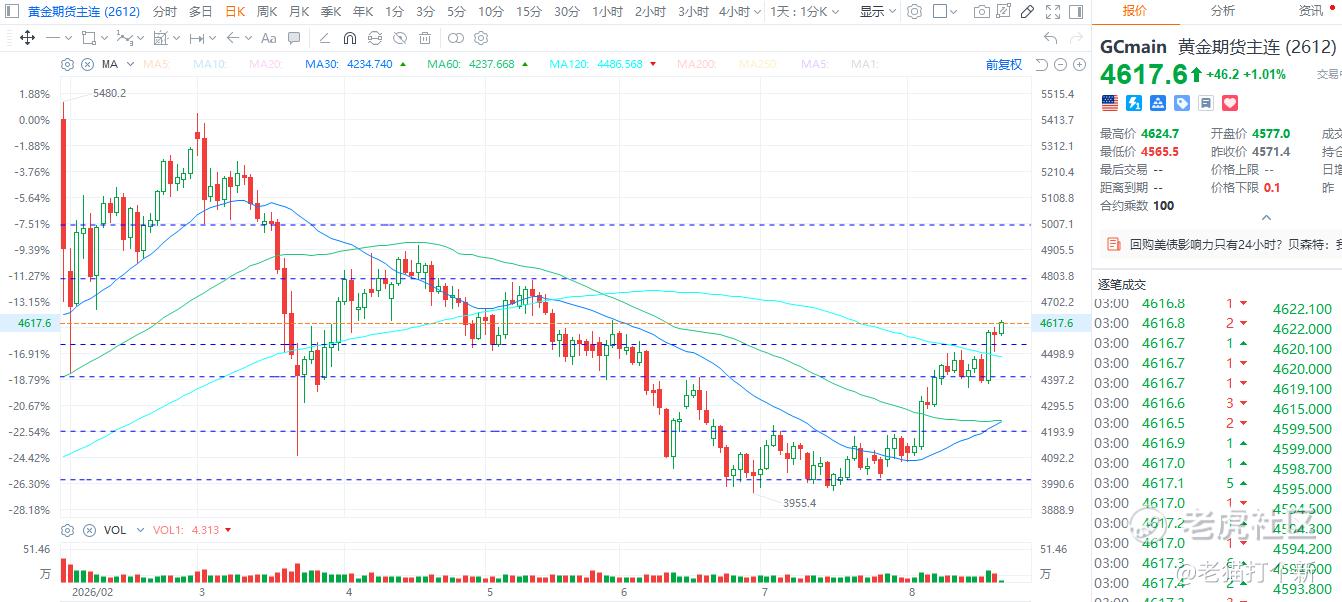Switch to 分时 chart tab
The height and width of the screenshot is (602, 1342).
tap(165, 12)
